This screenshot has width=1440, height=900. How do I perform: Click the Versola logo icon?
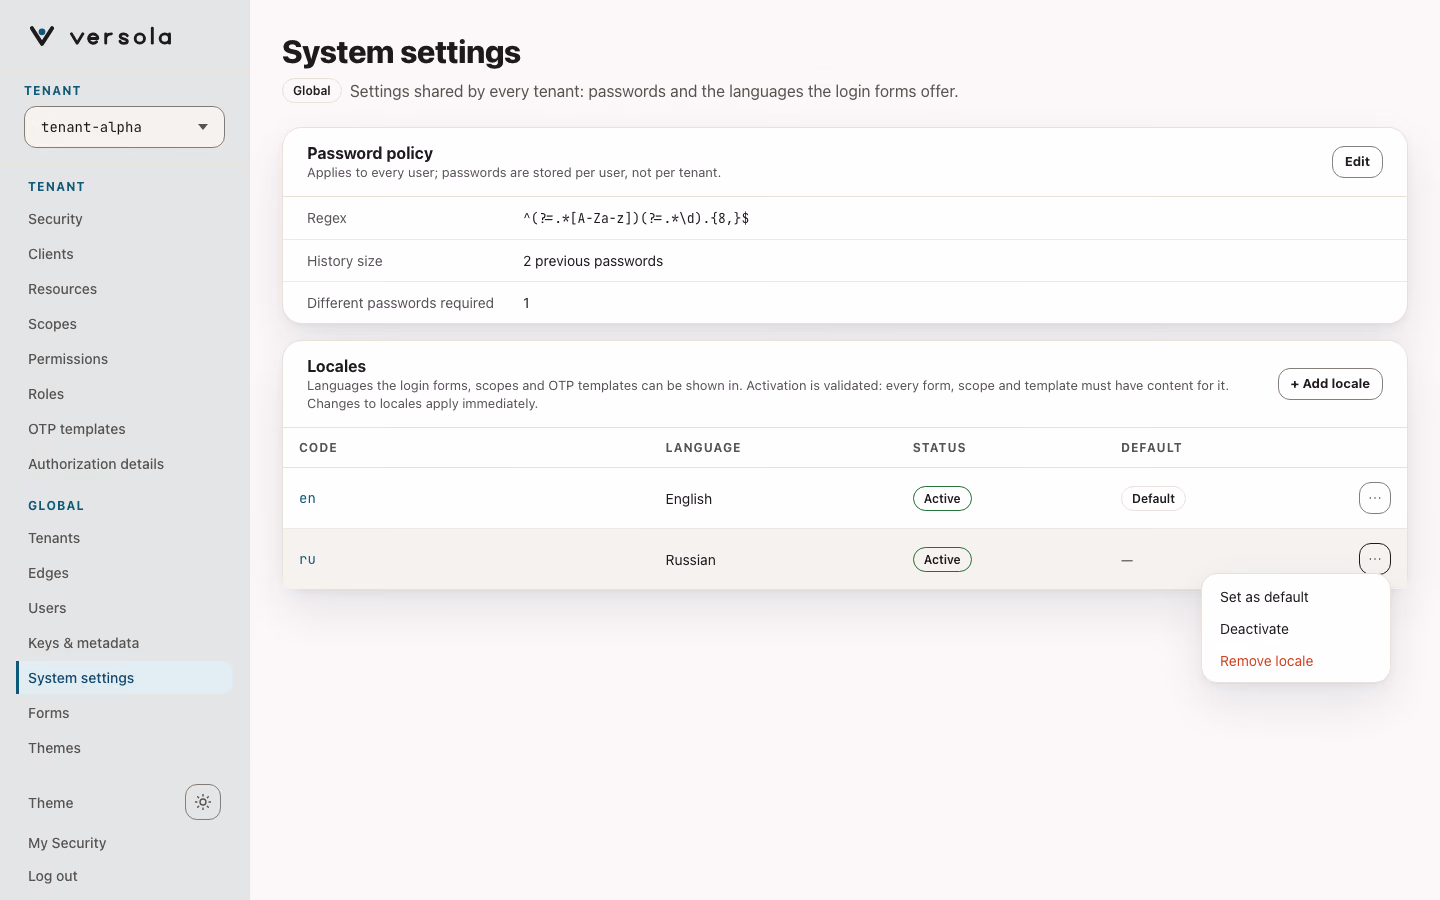42,37
